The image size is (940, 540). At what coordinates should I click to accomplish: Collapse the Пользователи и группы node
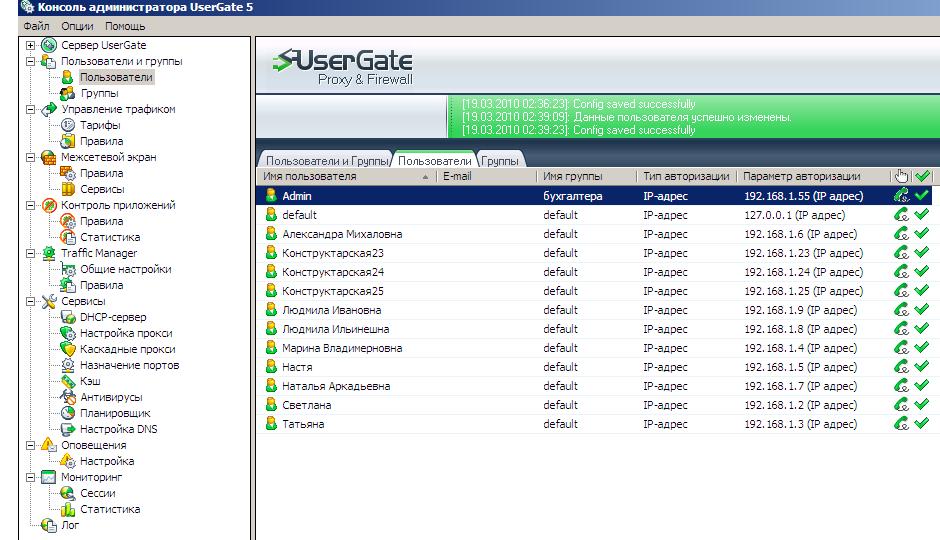pyautogui.click(x=31, y=61)
